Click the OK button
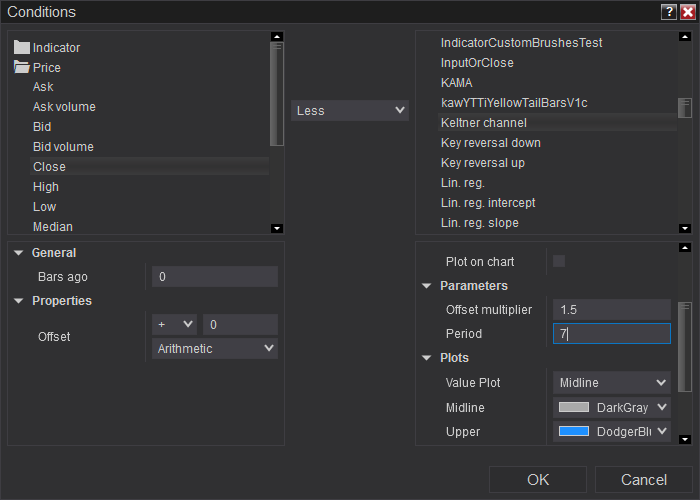The image size is (700, 500). point(538,480)
